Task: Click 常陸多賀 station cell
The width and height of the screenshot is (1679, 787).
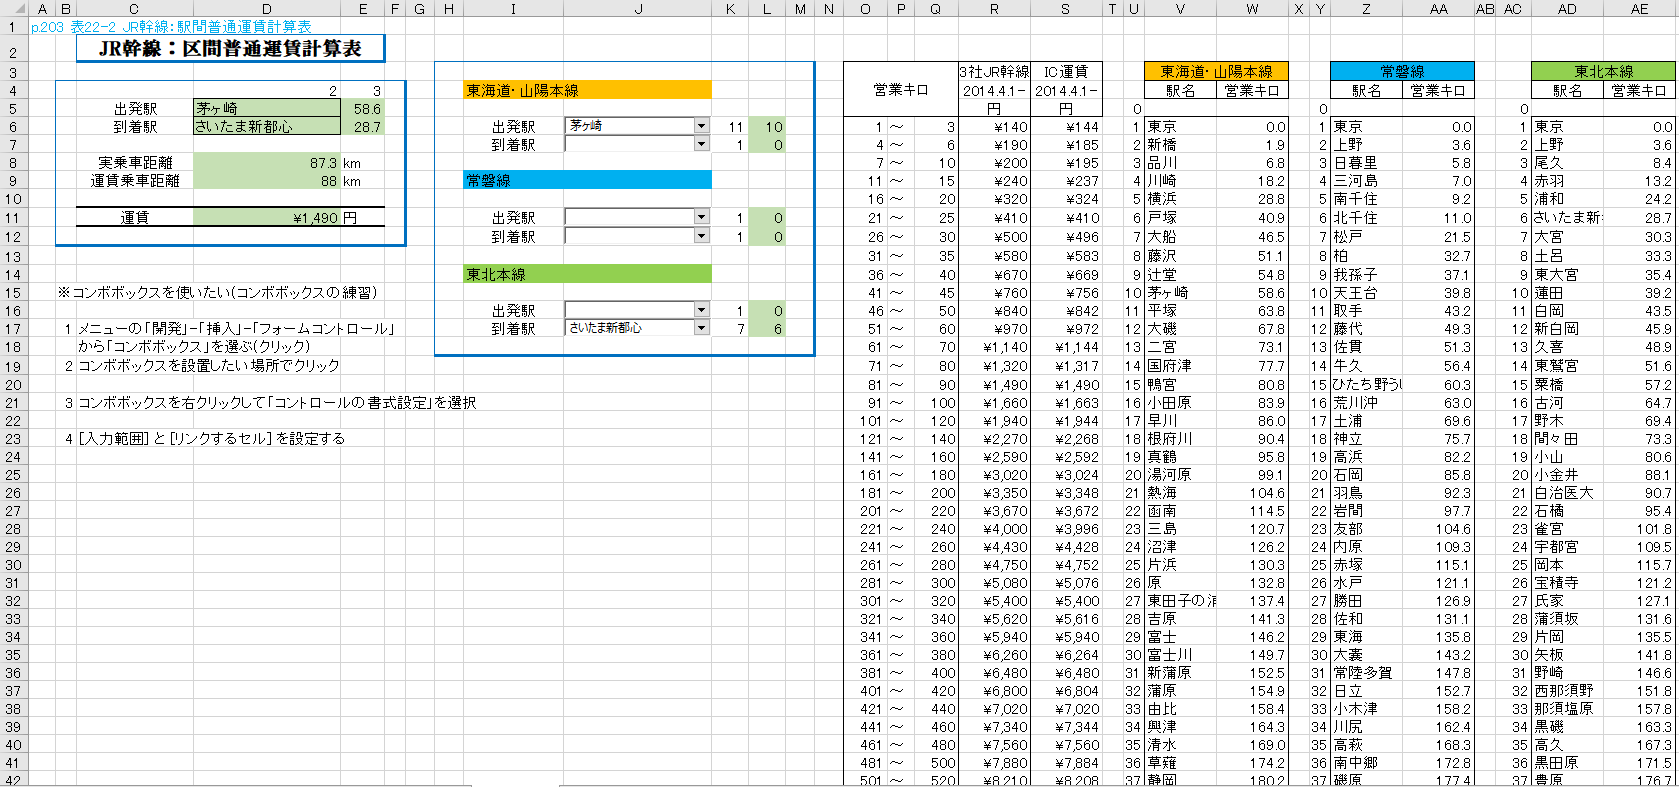Action: [x=1366, y=673]
